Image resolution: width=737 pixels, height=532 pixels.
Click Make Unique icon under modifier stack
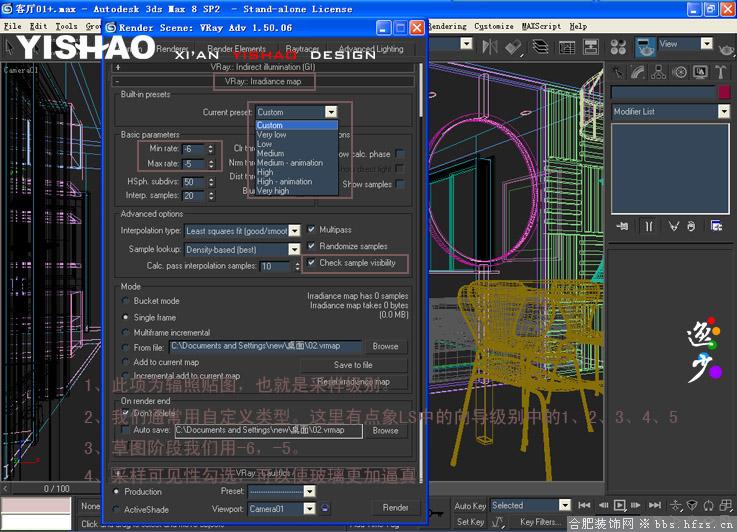coord(674,227)
